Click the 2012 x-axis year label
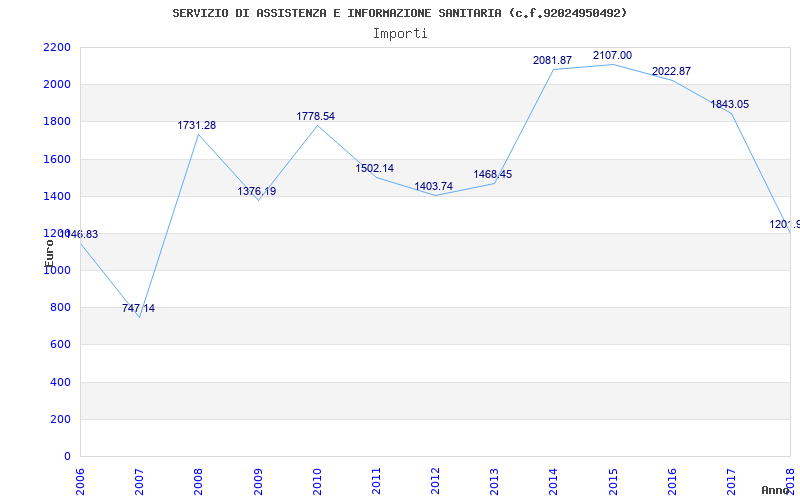This screenshot has width=800, height=500. 435,481
